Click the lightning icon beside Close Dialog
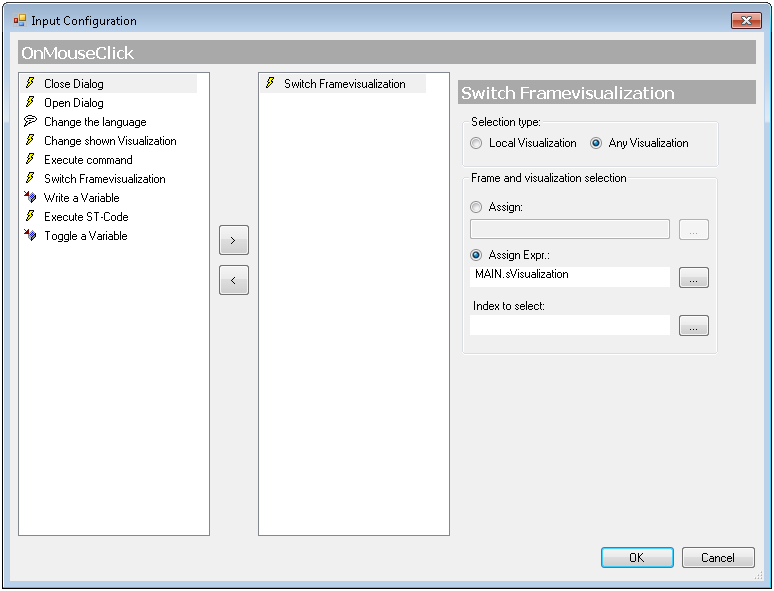This screenshot has height=591, width=774. pos(30,83)
